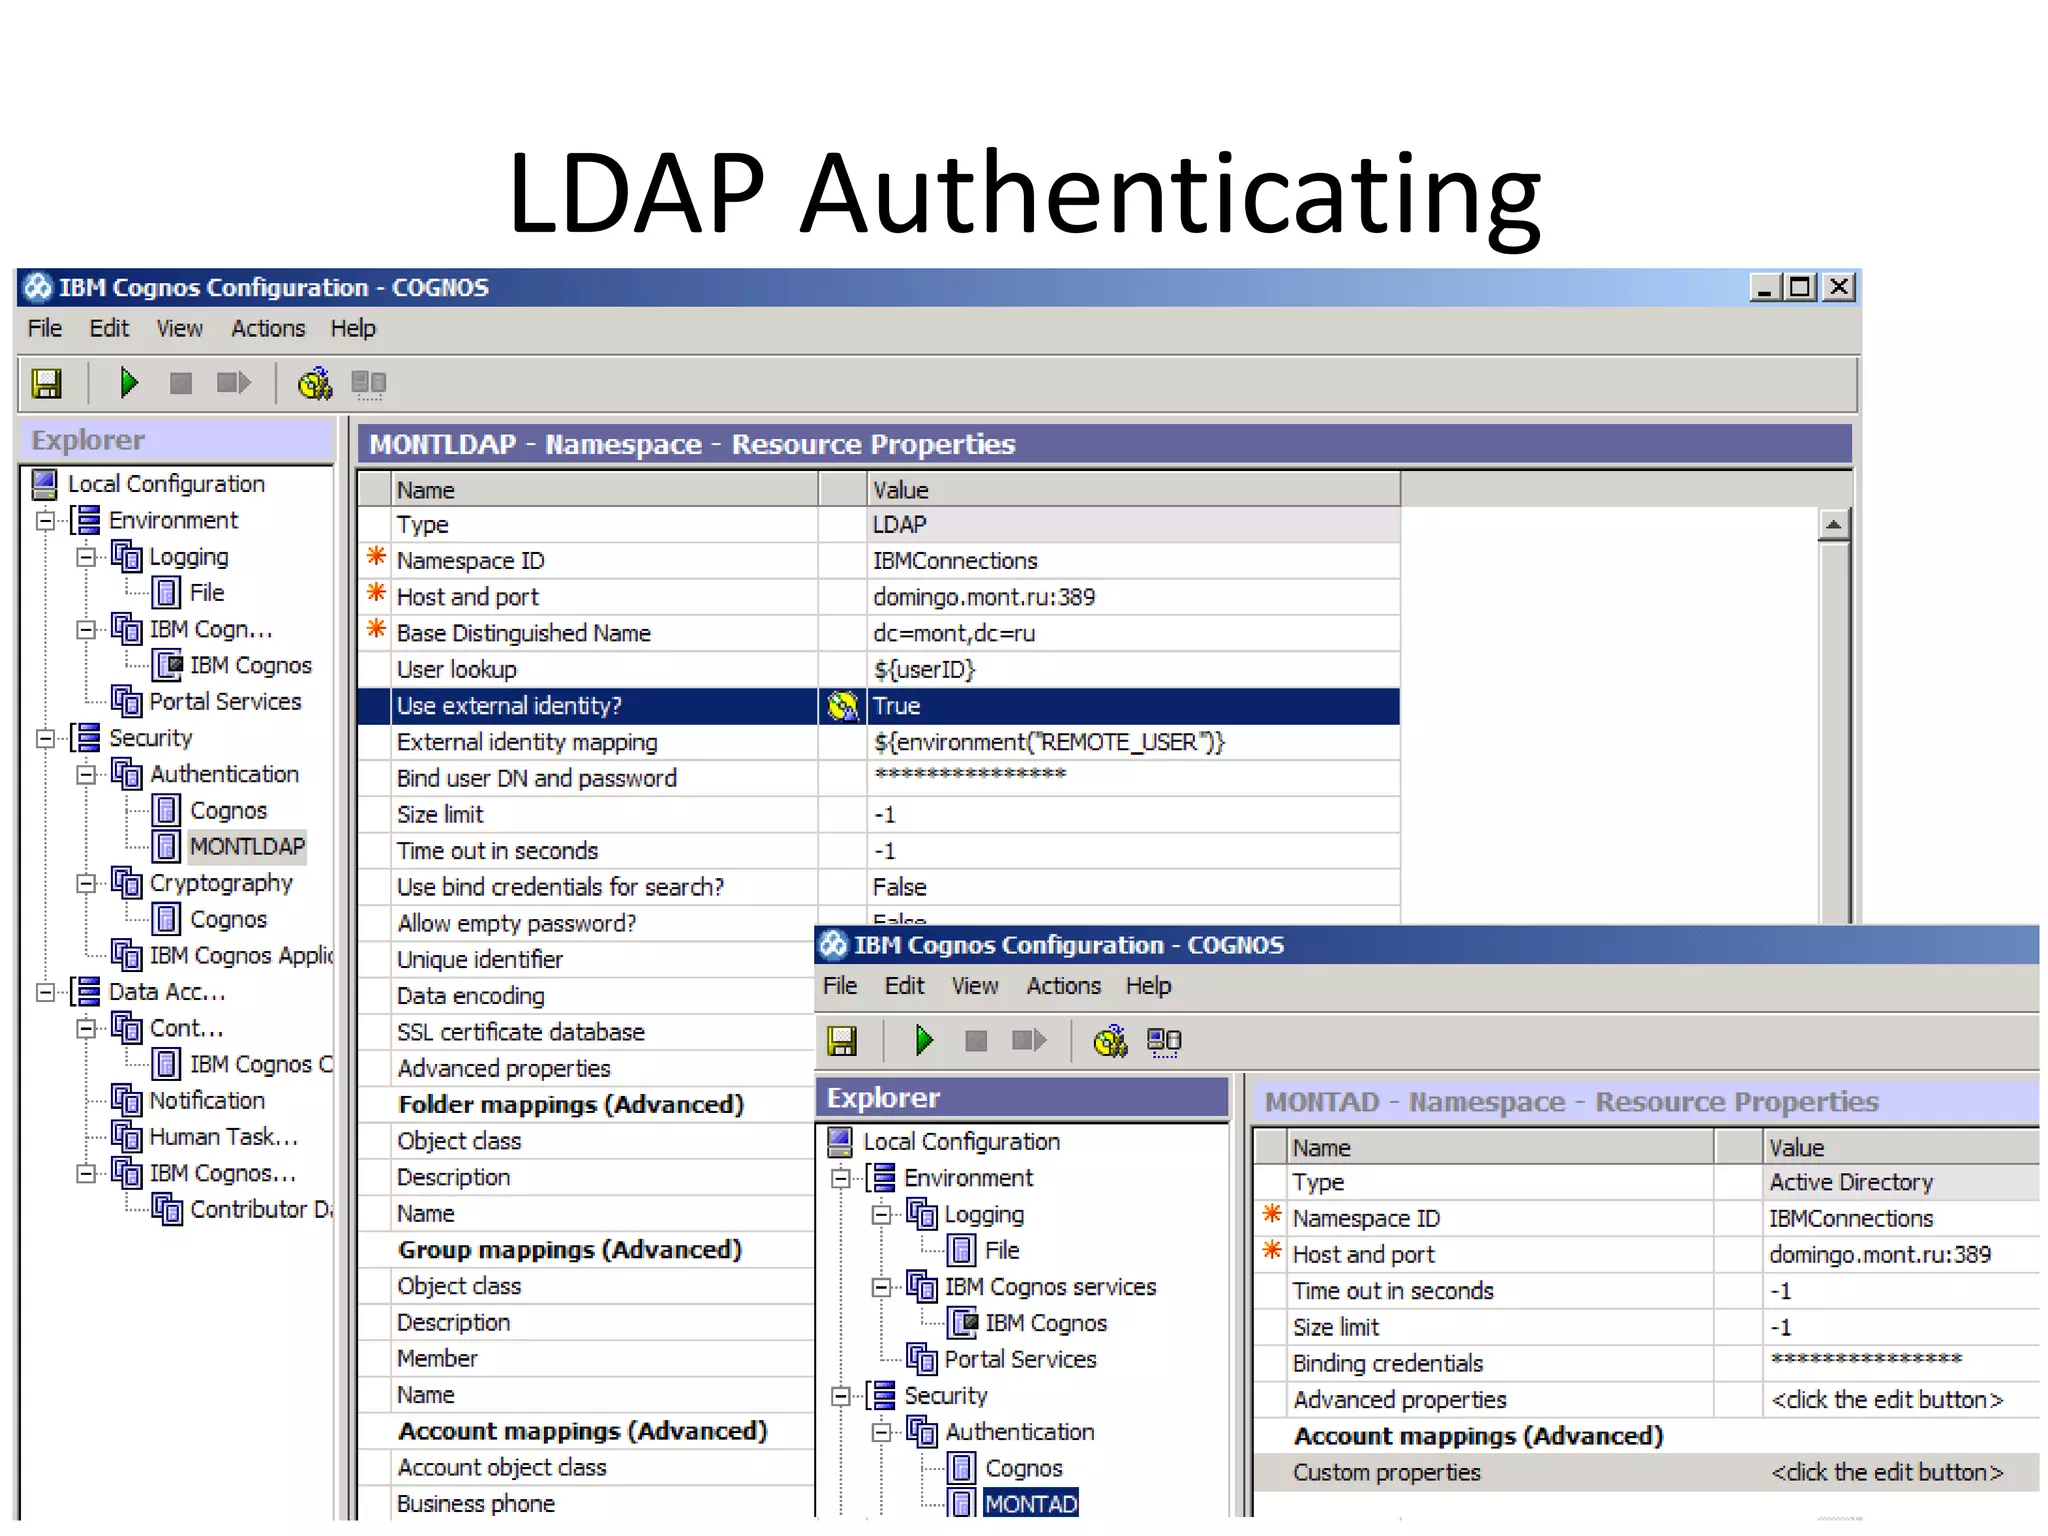Click the Unique identifier row

(587, 960)
